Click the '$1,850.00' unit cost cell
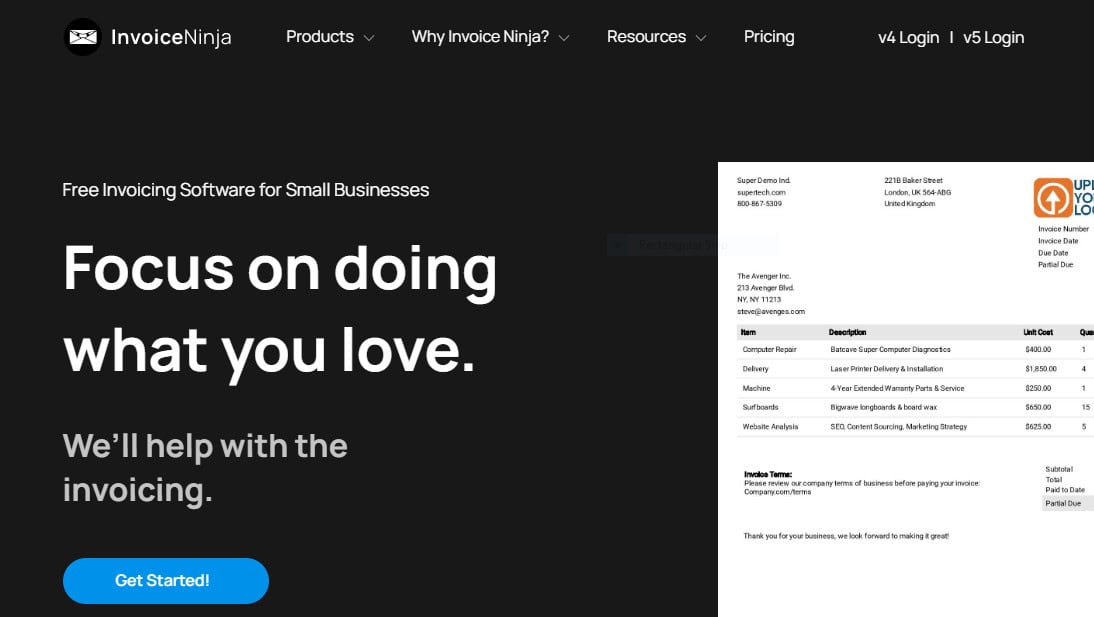 click(1041, 369)
